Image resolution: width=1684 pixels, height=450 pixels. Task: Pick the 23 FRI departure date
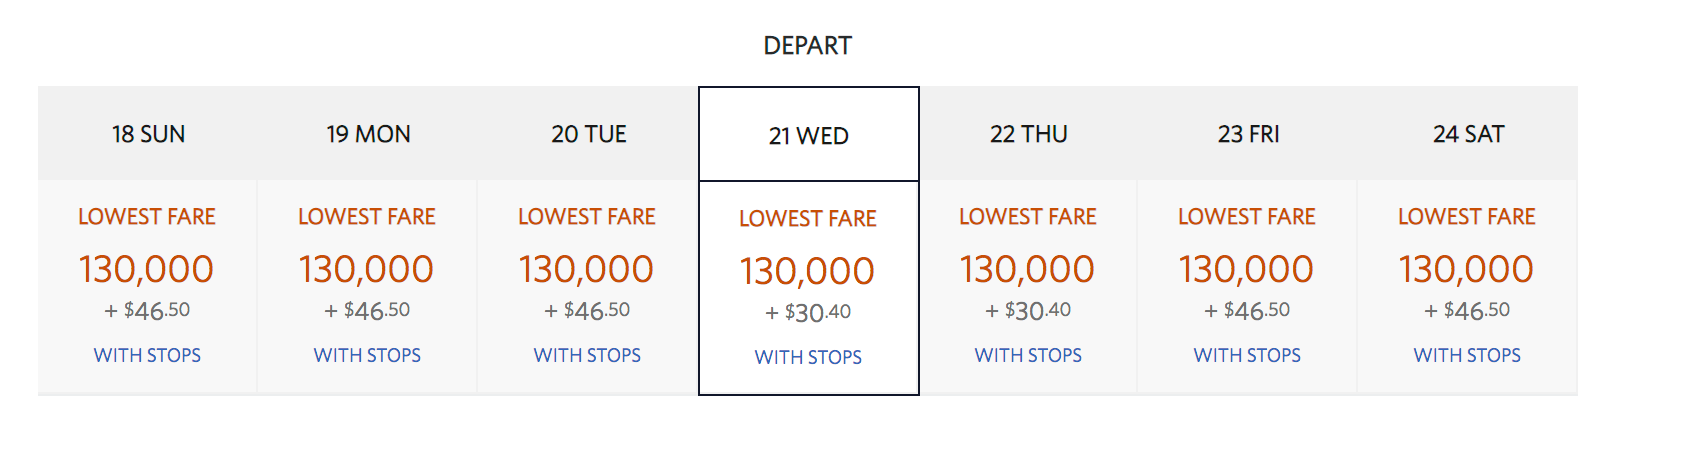1248,134
